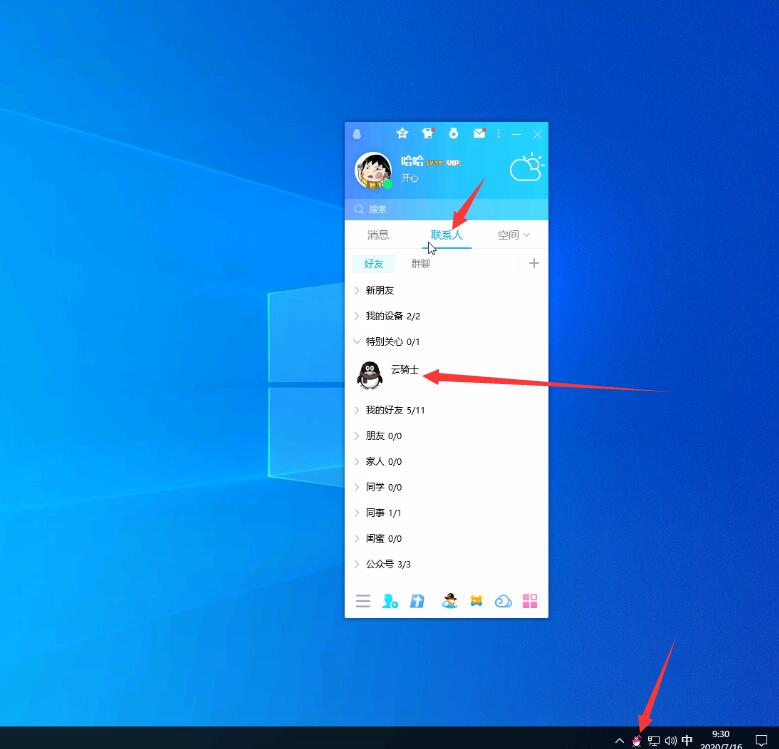Open the pink app grid icon
779x749 pixels.
tap(530, 601)
